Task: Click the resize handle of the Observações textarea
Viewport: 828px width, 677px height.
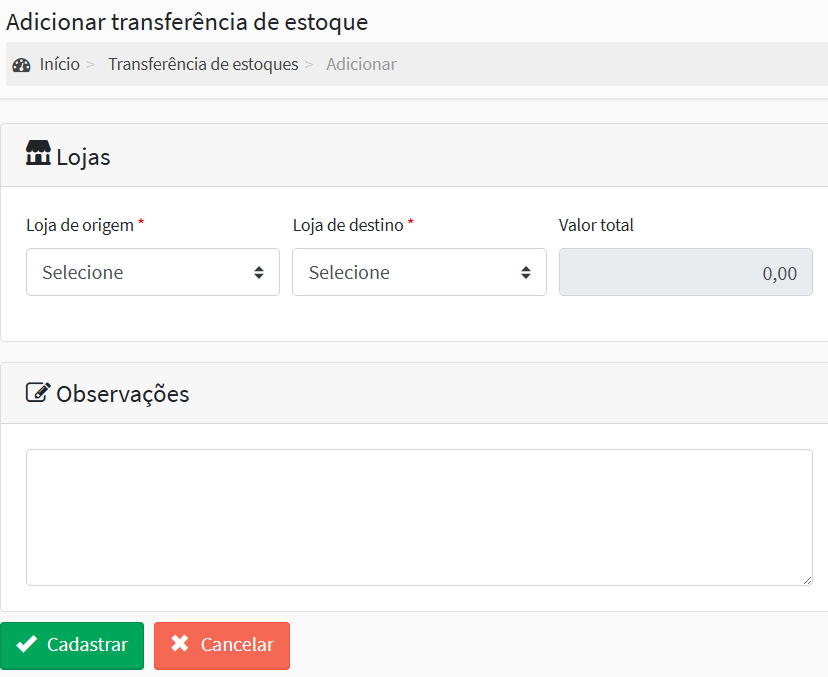Action: point(806,579)
